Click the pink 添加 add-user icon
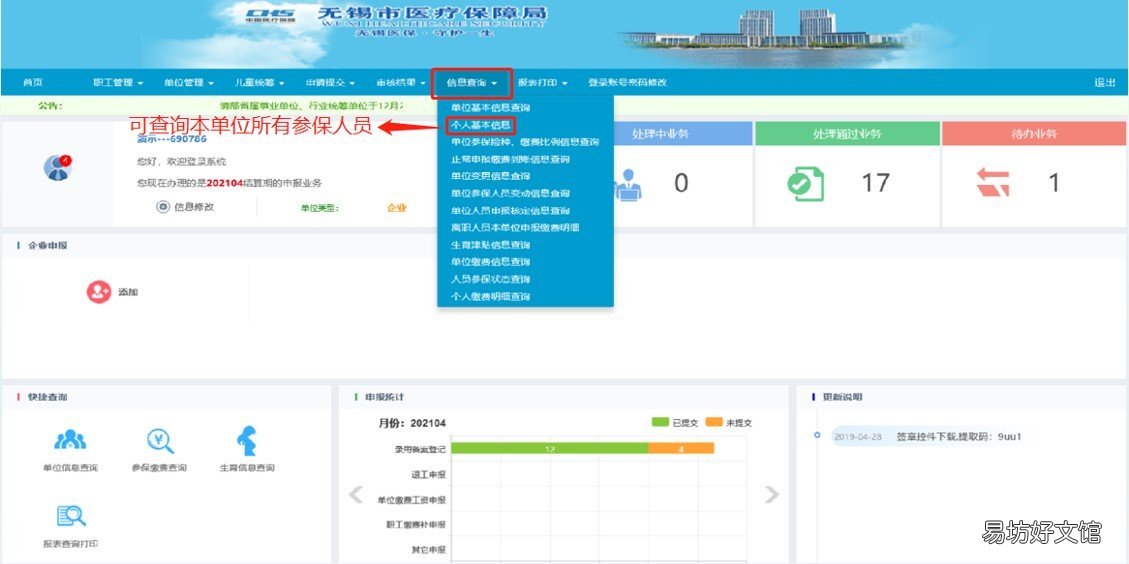This screenshot has height=564, width=1129. (x=99, y=292)
